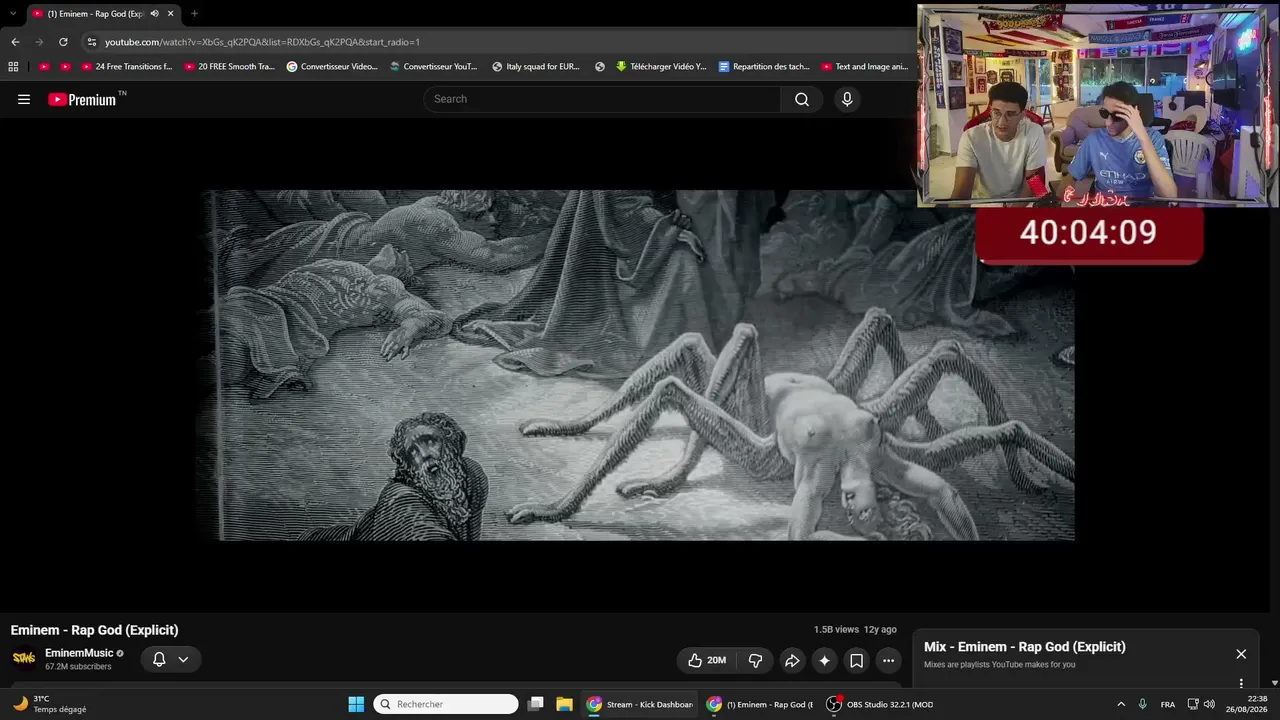Go back to the previous browser page

point(15,42)
